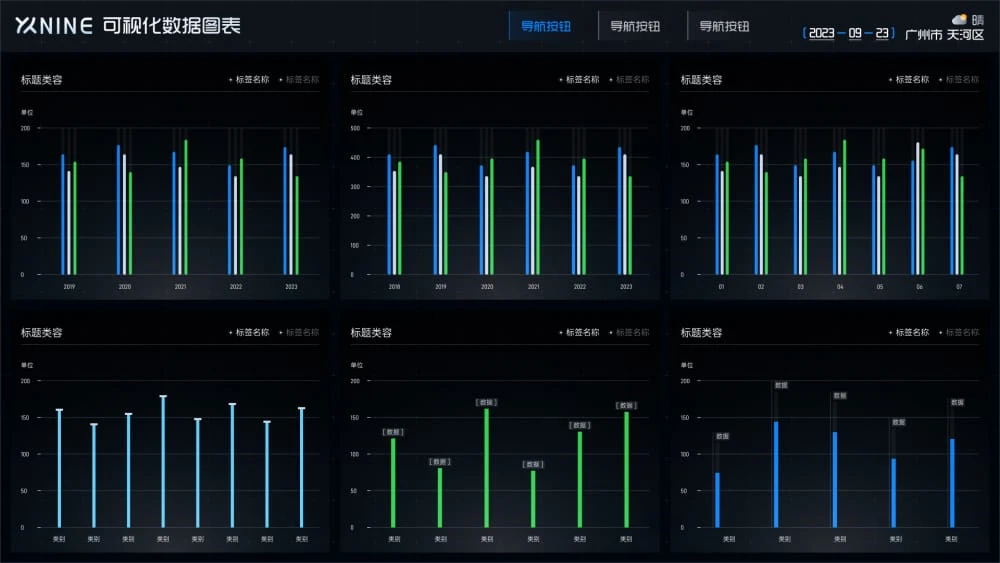Click the dashboard title 可视化数据图表
This screenshot has height=563, width=1000.
(x=171, y=26)
